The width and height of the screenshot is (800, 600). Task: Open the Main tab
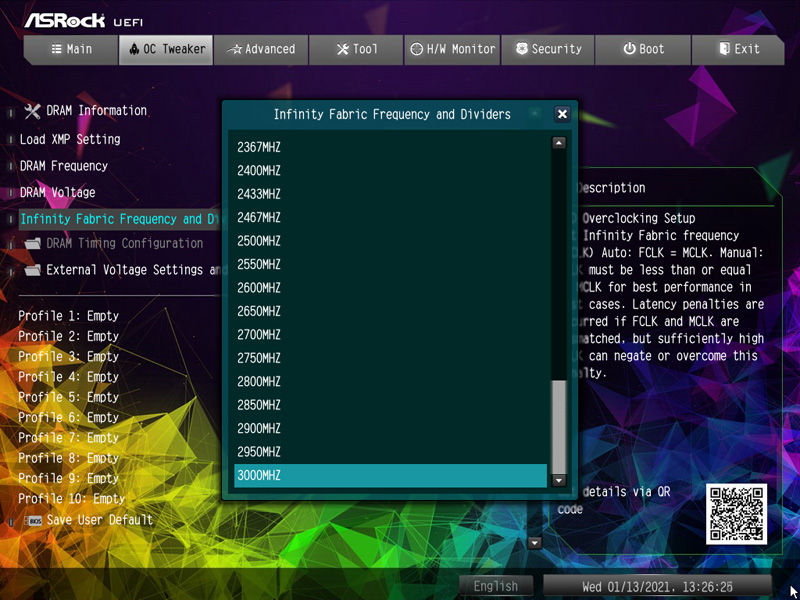tap(71, 49)
